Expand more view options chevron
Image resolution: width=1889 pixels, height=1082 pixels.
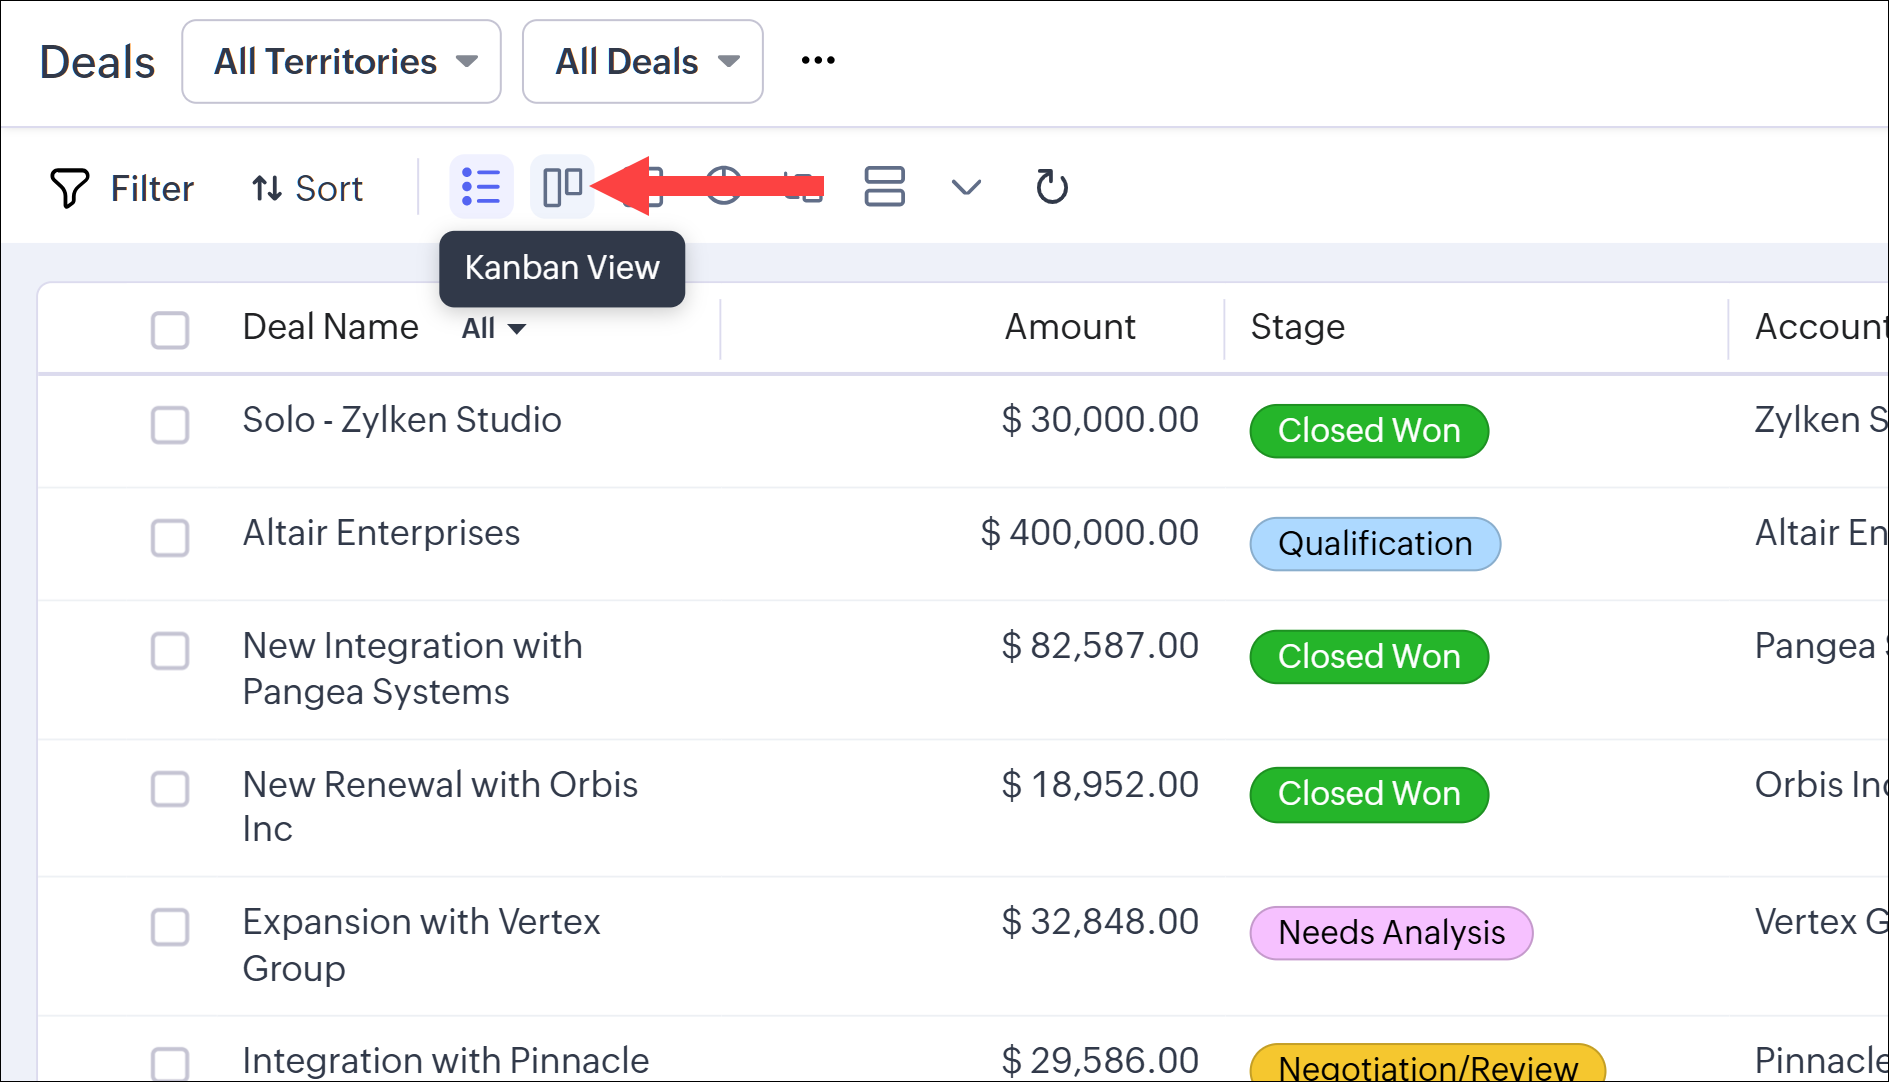[966, 187]
